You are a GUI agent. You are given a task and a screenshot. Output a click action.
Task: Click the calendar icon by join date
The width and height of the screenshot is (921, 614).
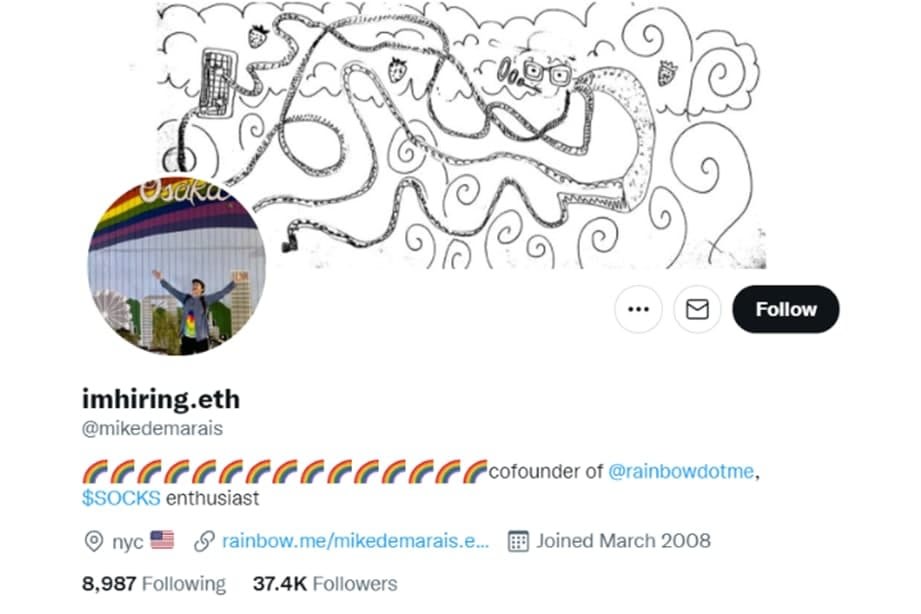(x=518, y=541)
